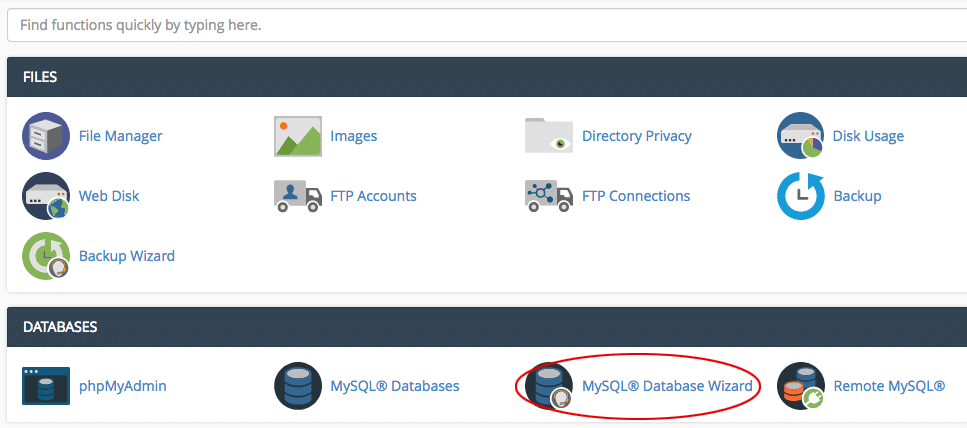The height and width of the screenshot is (428, 967).
Task: Open the File Manager icon
Action: [x=46, y=136]
